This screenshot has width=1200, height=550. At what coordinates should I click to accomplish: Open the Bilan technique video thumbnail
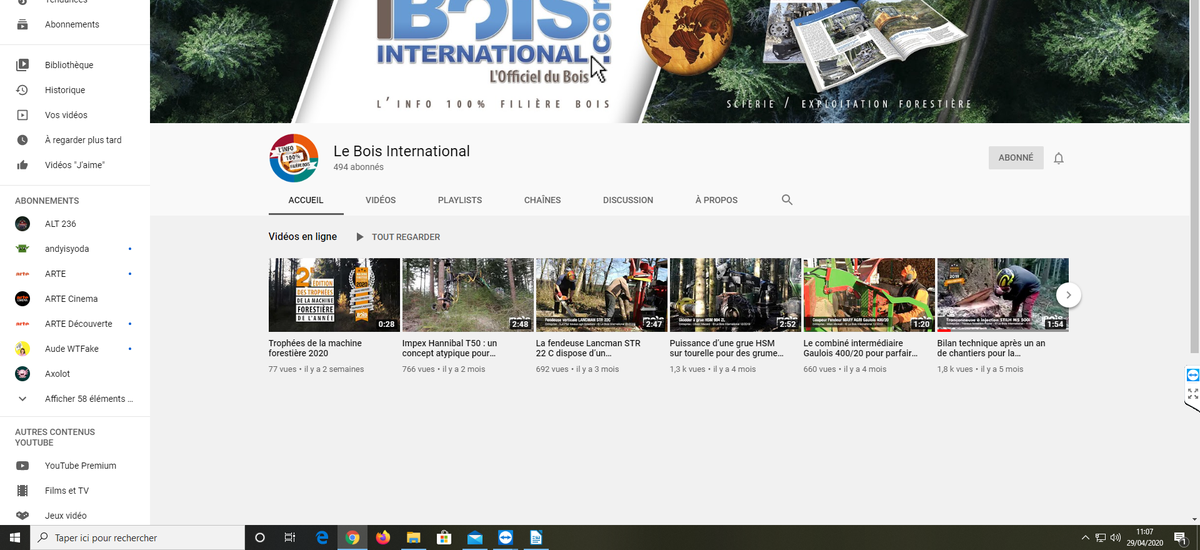[1002, 295]
